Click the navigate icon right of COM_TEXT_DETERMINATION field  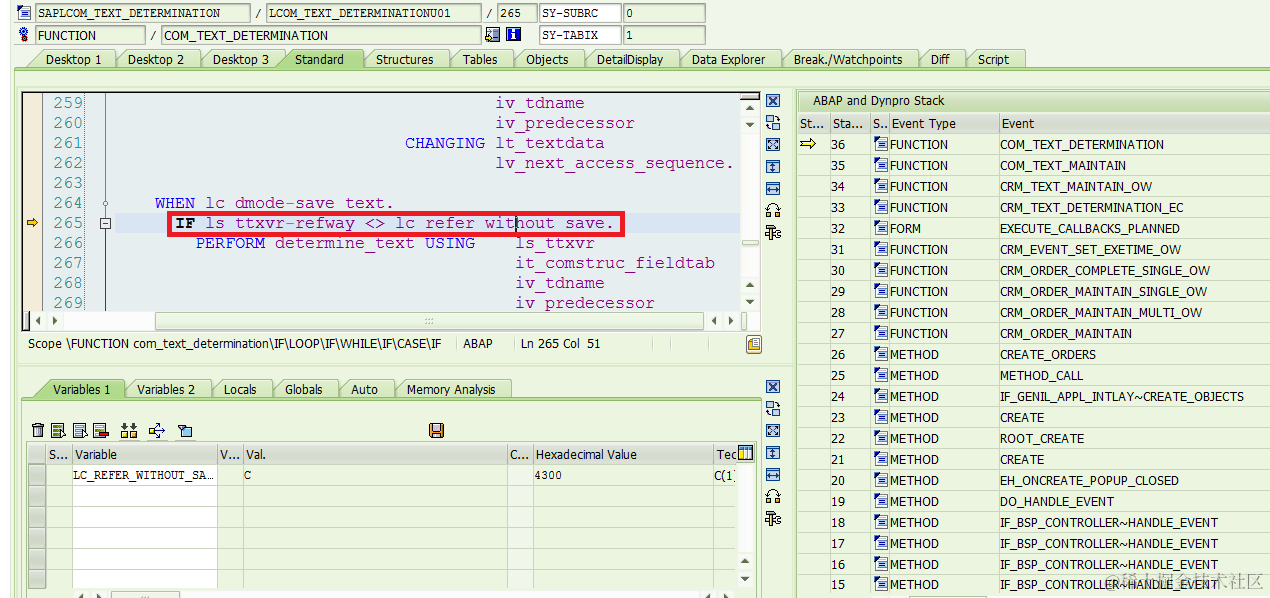click(492, 35)
